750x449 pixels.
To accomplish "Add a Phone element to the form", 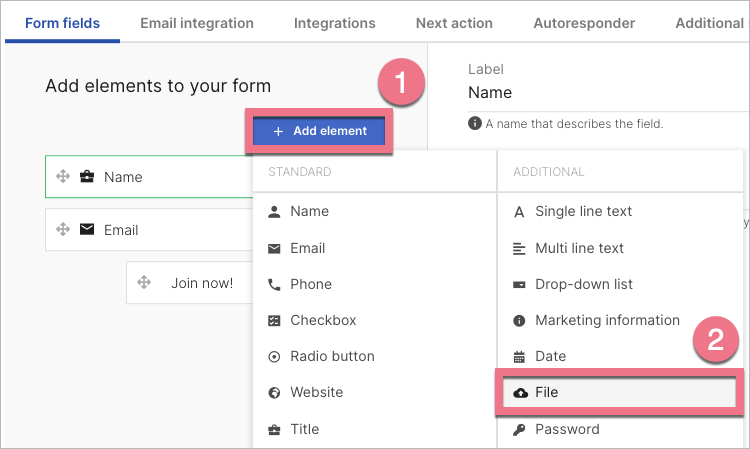I will pyautogui.click(x=309, y=284).
